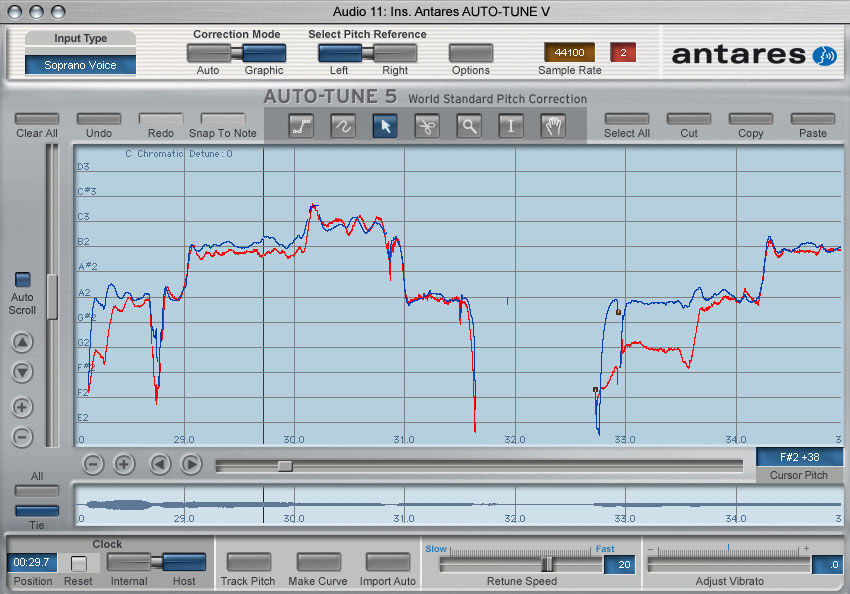This screenshot has width=850, height=594.
Task: Click the red display showing 2
Action: [623, 53]
